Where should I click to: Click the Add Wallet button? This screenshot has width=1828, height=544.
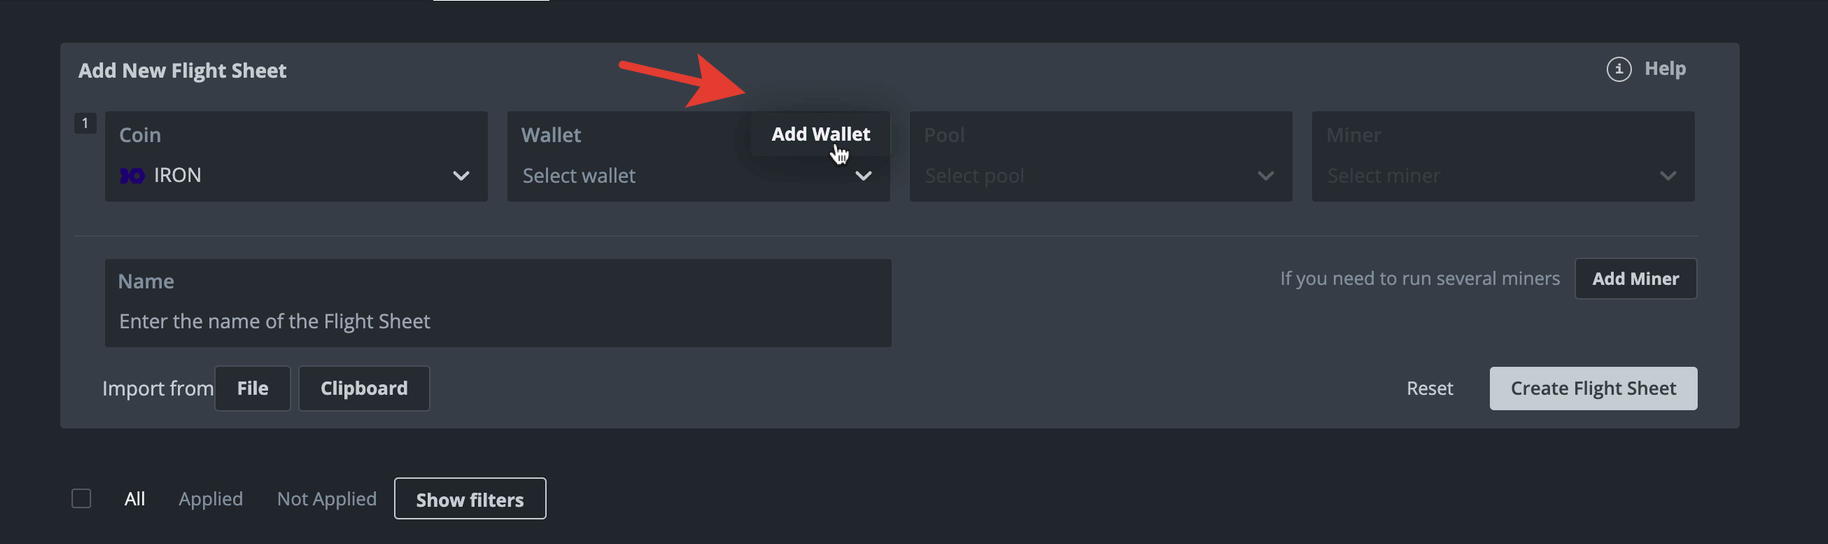click(820, 134)
